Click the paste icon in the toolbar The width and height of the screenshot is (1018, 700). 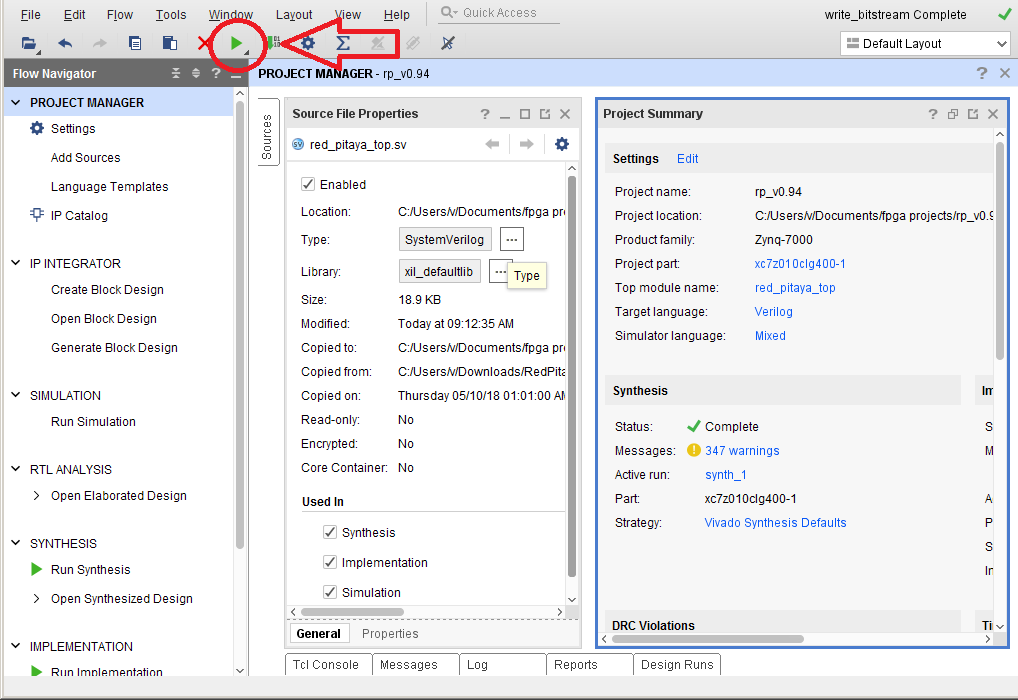coord(170,44)
